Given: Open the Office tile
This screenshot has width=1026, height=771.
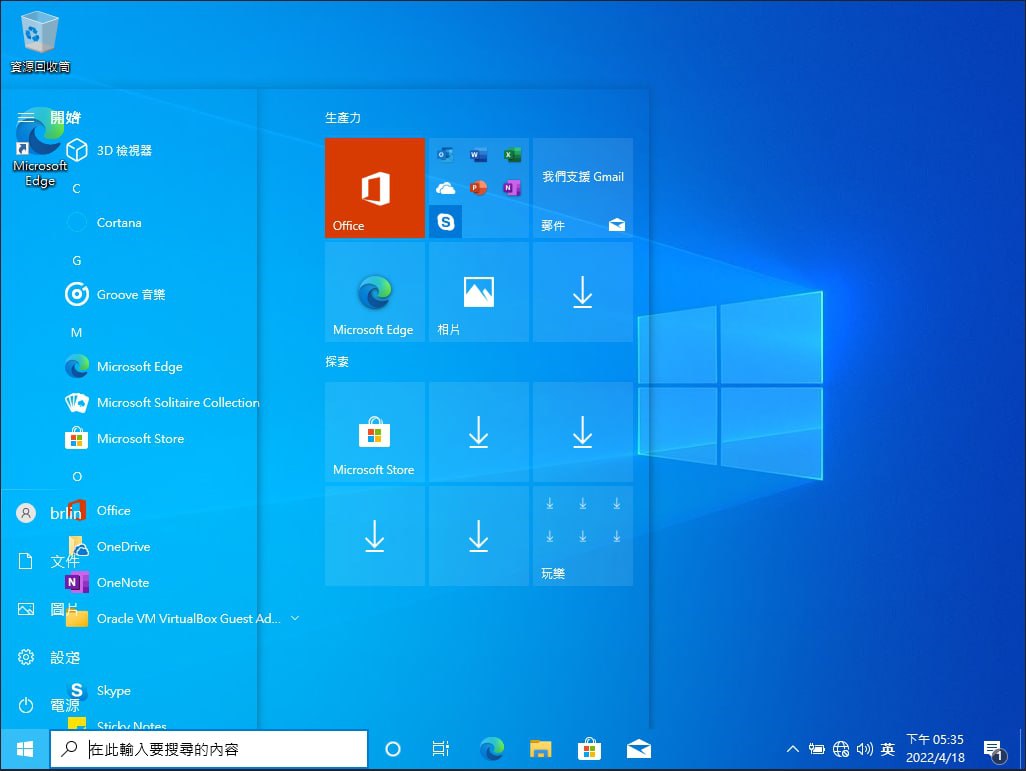Looking at the screenshot, I should pos(375,188).
